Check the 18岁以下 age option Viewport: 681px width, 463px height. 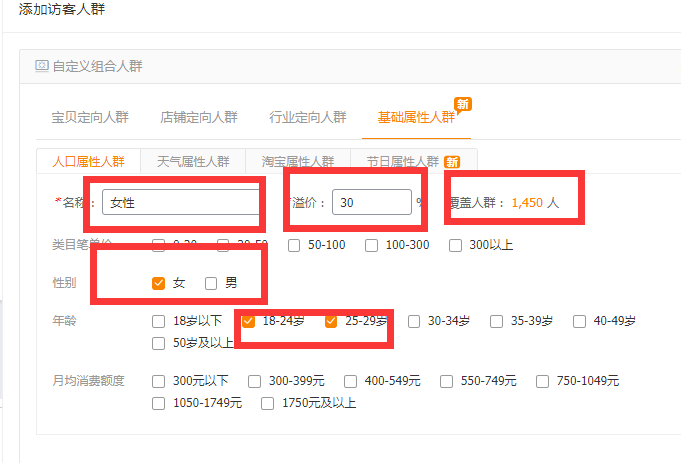coord(158,321)
